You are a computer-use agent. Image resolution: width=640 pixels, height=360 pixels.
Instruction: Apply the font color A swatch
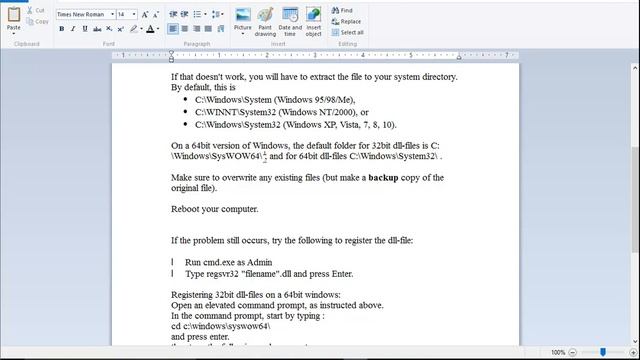coord(150,29)
